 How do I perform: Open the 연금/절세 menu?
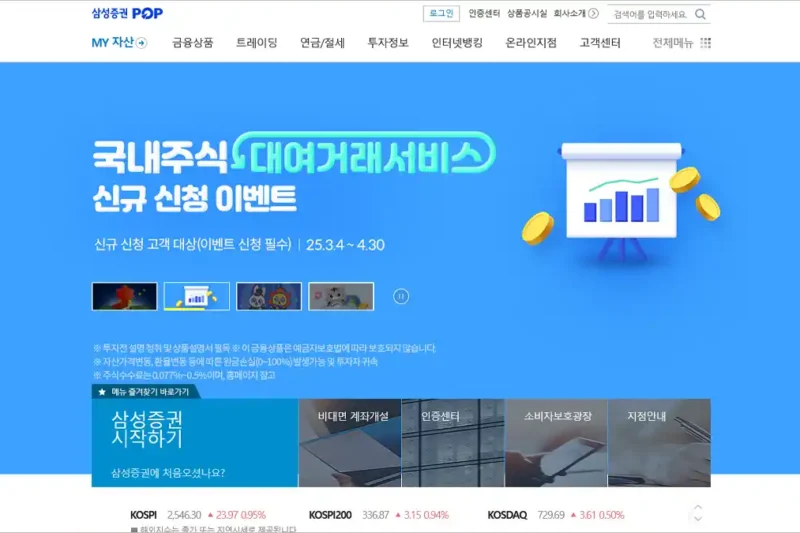(x=322, y=43)
